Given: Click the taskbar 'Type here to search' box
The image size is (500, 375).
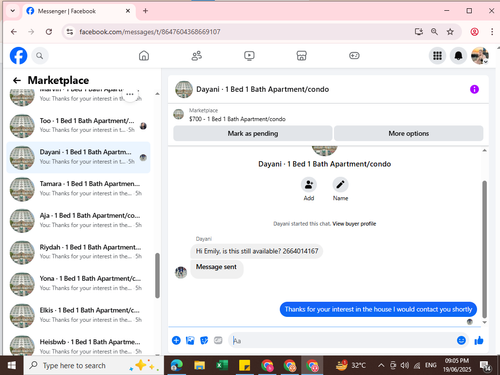Looking at the screenshot, I should click(94, 366).
